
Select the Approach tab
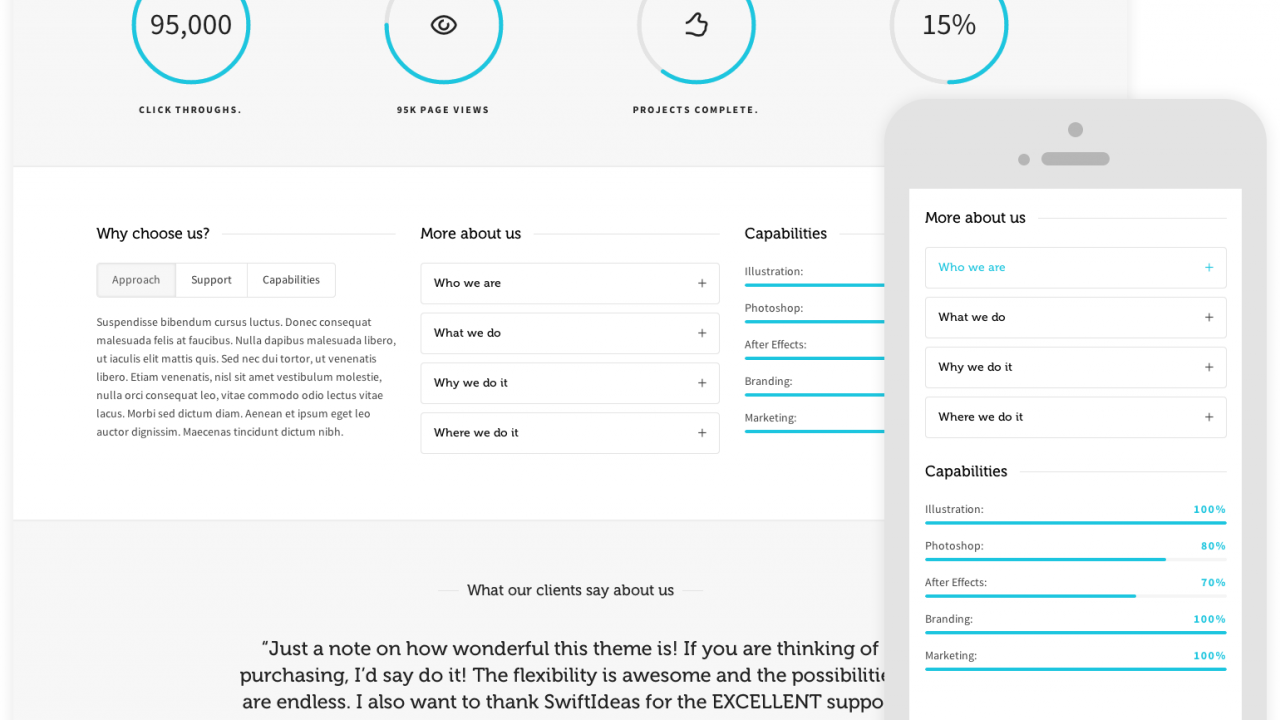pos(136,280)
